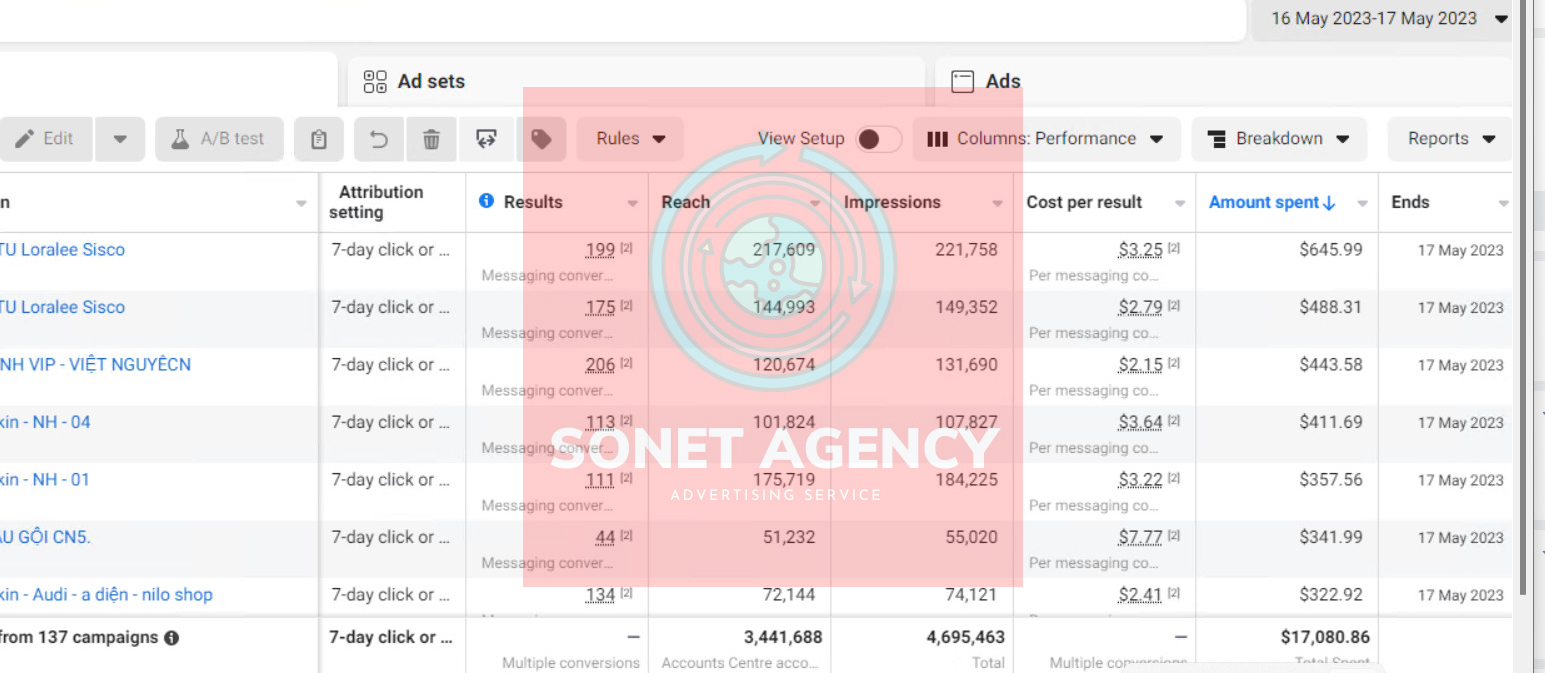Screen dimensions: 1545x673
Task: Open AU GỘI CN5. campaign
Action: pos(46,537)
